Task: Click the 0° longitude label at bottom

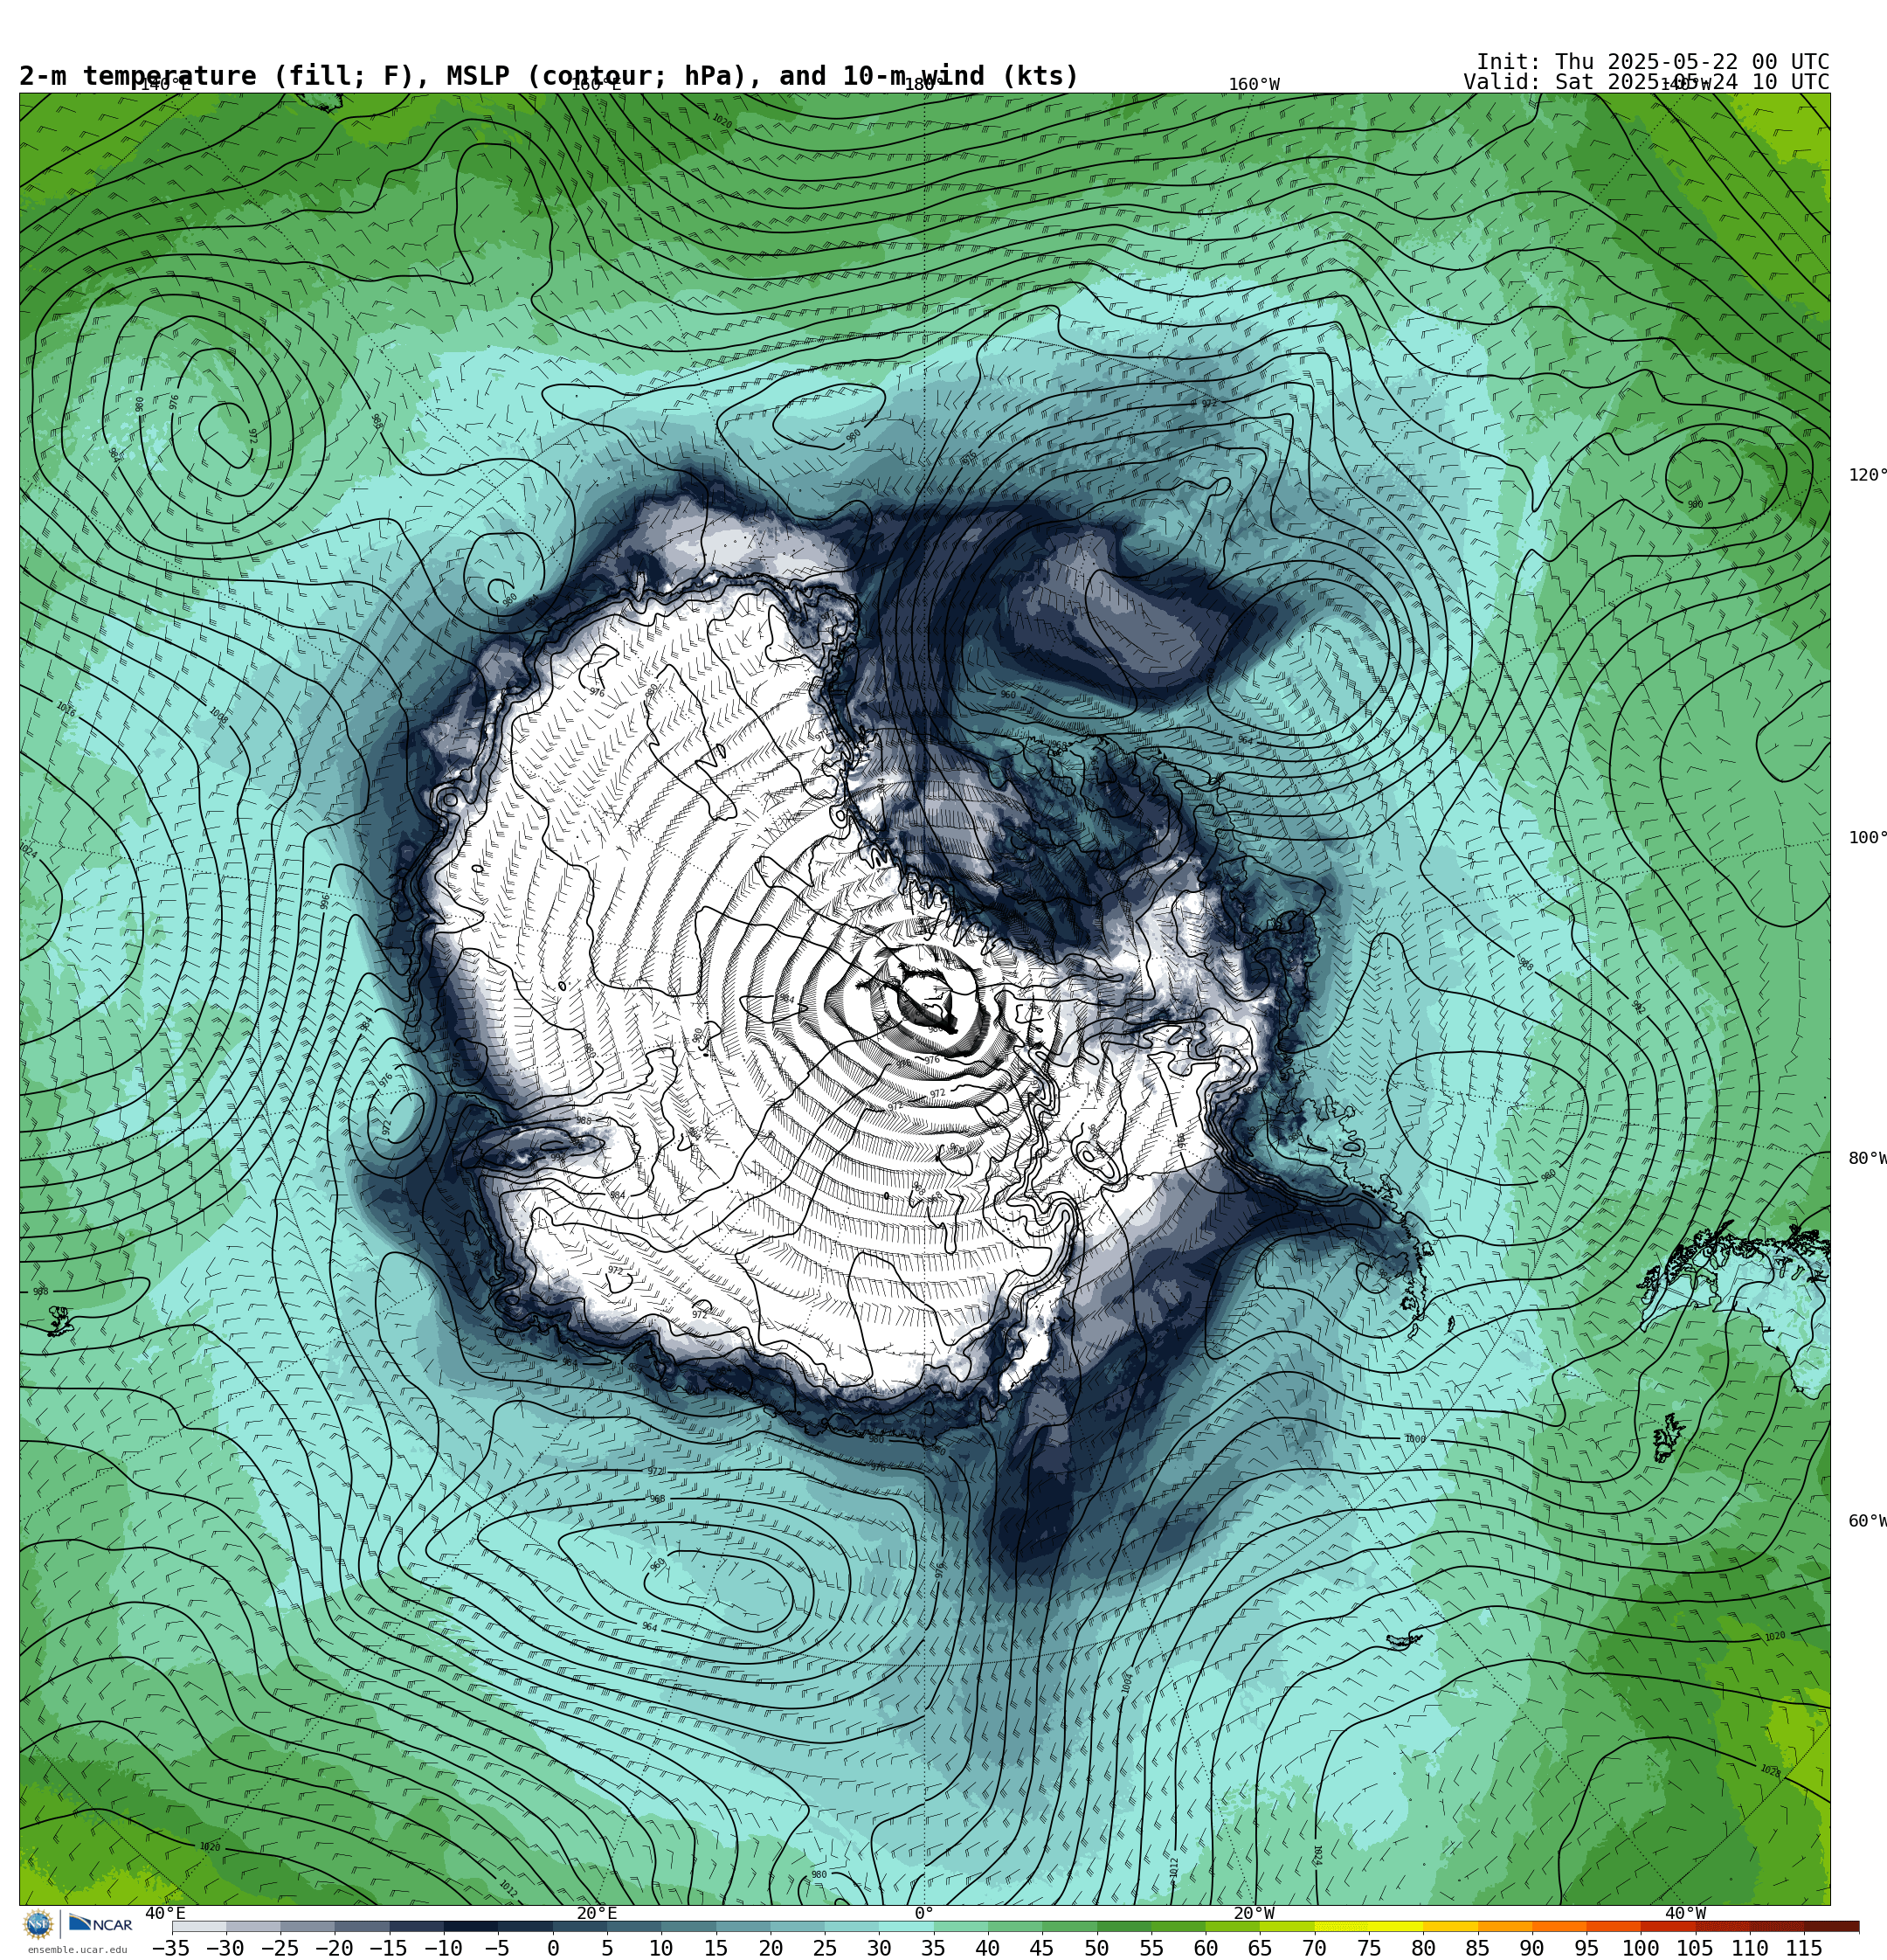Action: 924,1913
